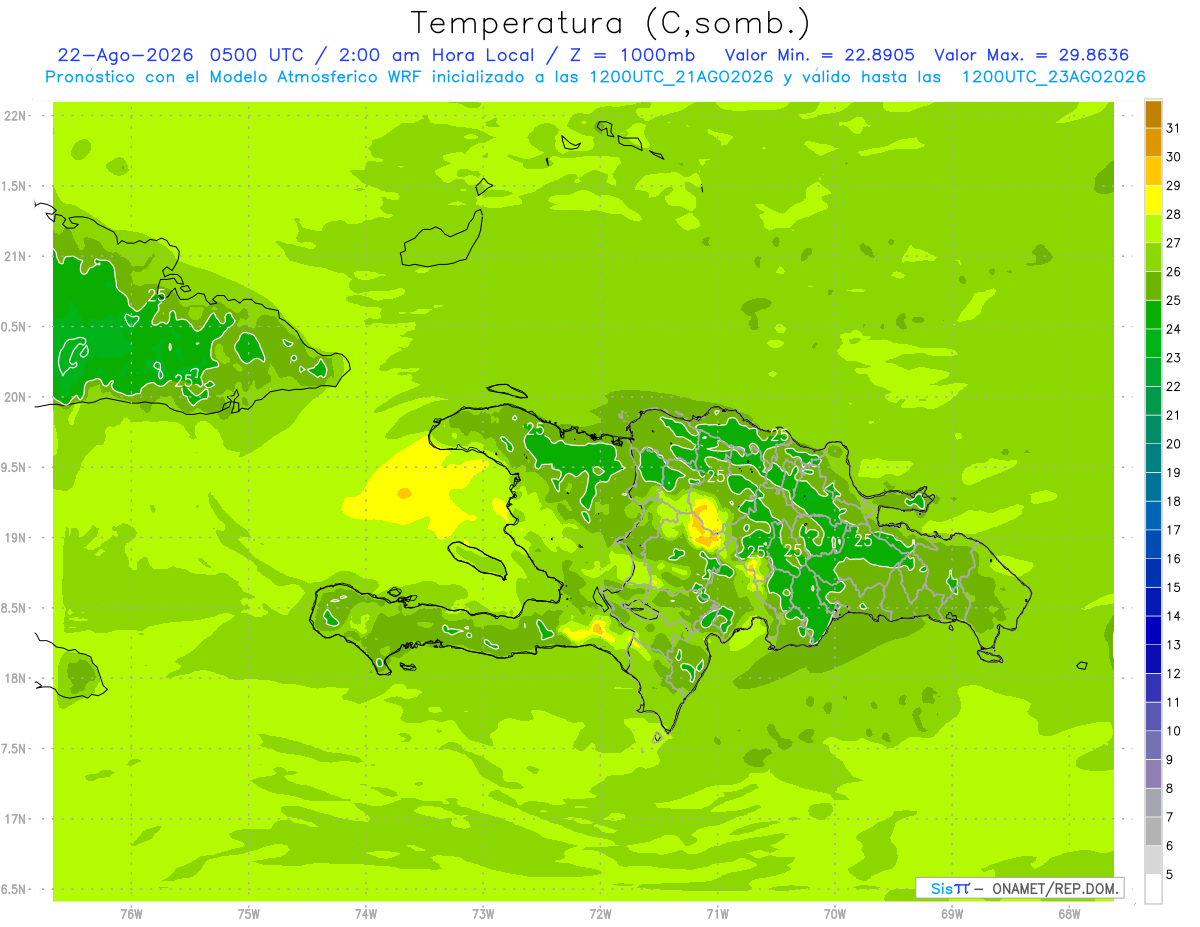
Task: Click the lime legend swatch between 27 and 28
Action: click(x=1153, y=228)
